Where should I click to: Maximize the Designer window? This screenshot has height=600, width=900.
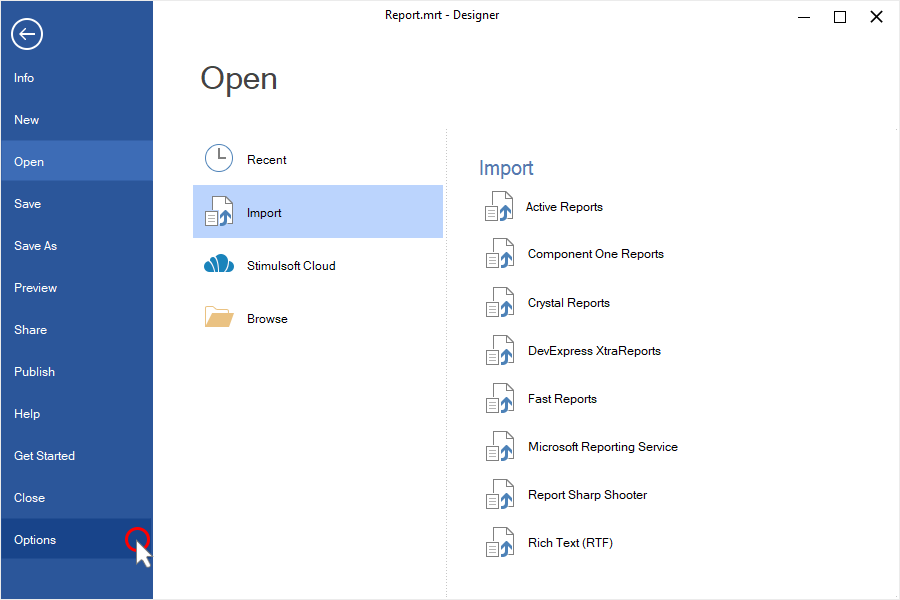[x=840, y=17]
